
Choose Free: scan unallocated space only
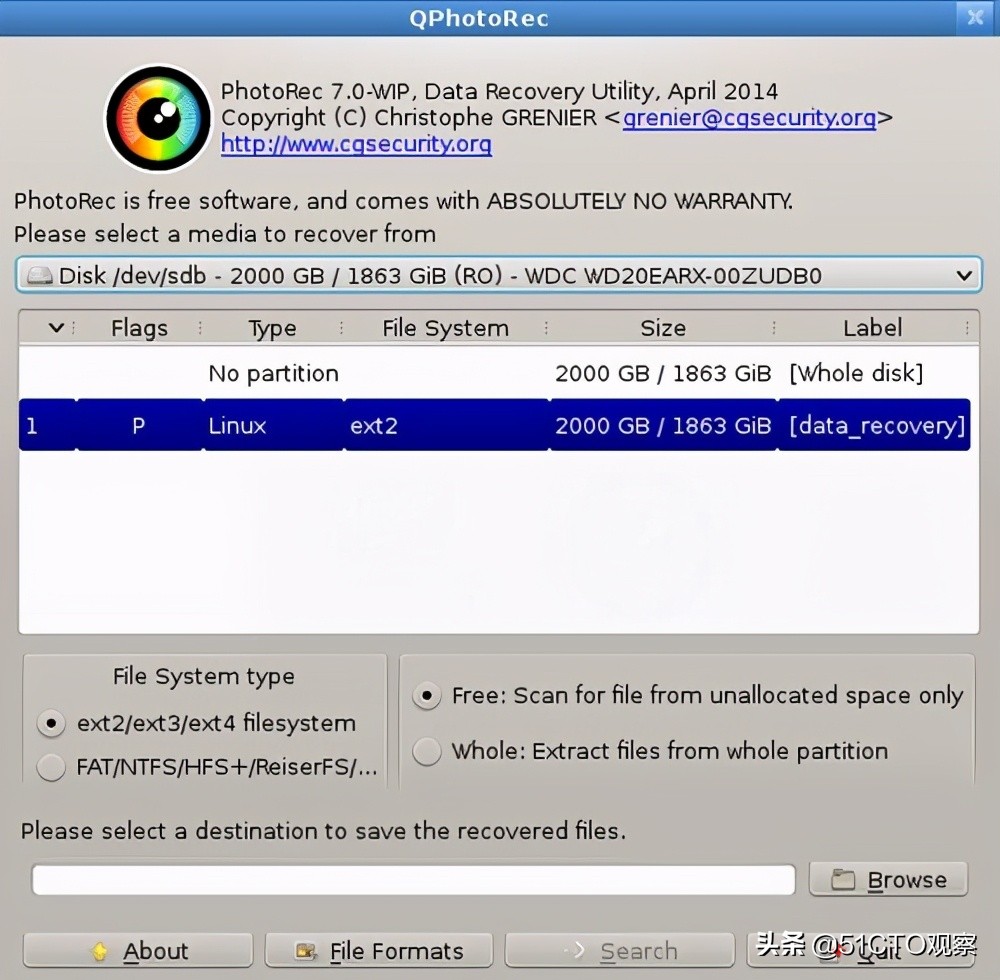click(427, 695)
